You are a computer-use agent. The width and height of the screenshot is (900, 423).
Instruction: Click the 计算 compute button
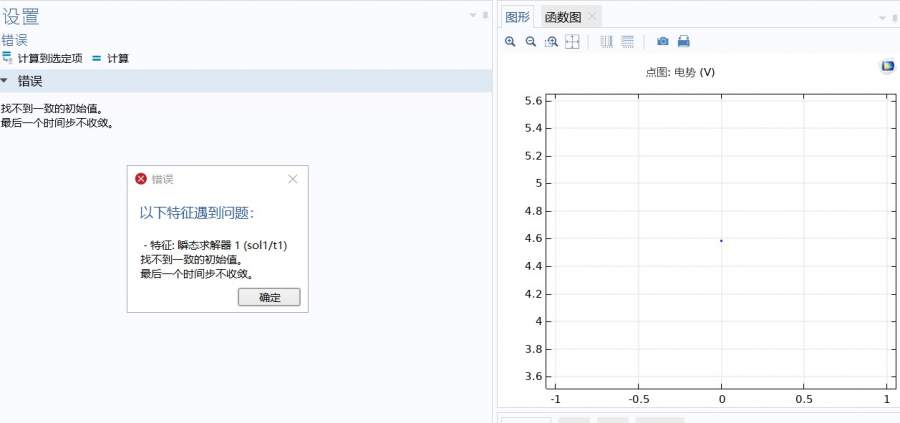click(x=111, y=58)
